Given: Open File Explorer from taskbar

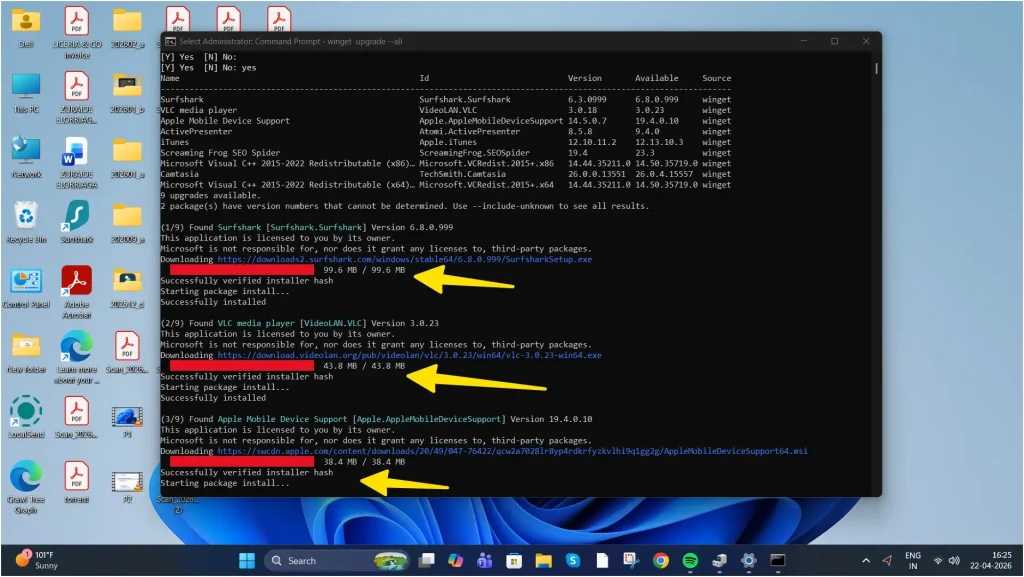Looking at the screenshot, I should [x=543, y=561].
